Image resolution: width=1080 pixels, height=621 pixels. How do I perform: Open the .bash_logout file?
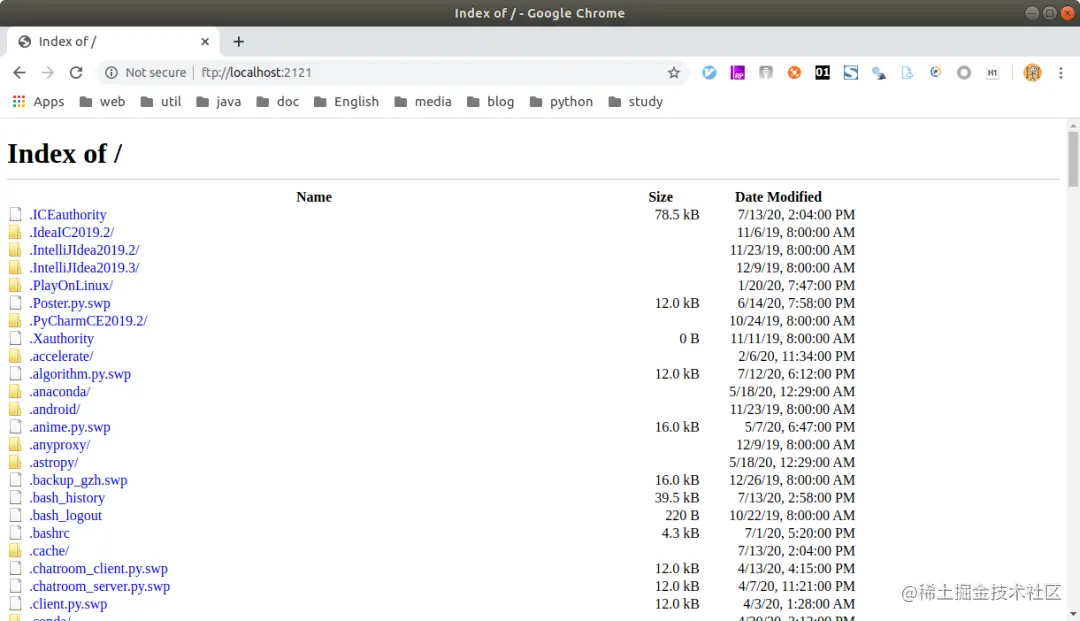tap(65, 516)
